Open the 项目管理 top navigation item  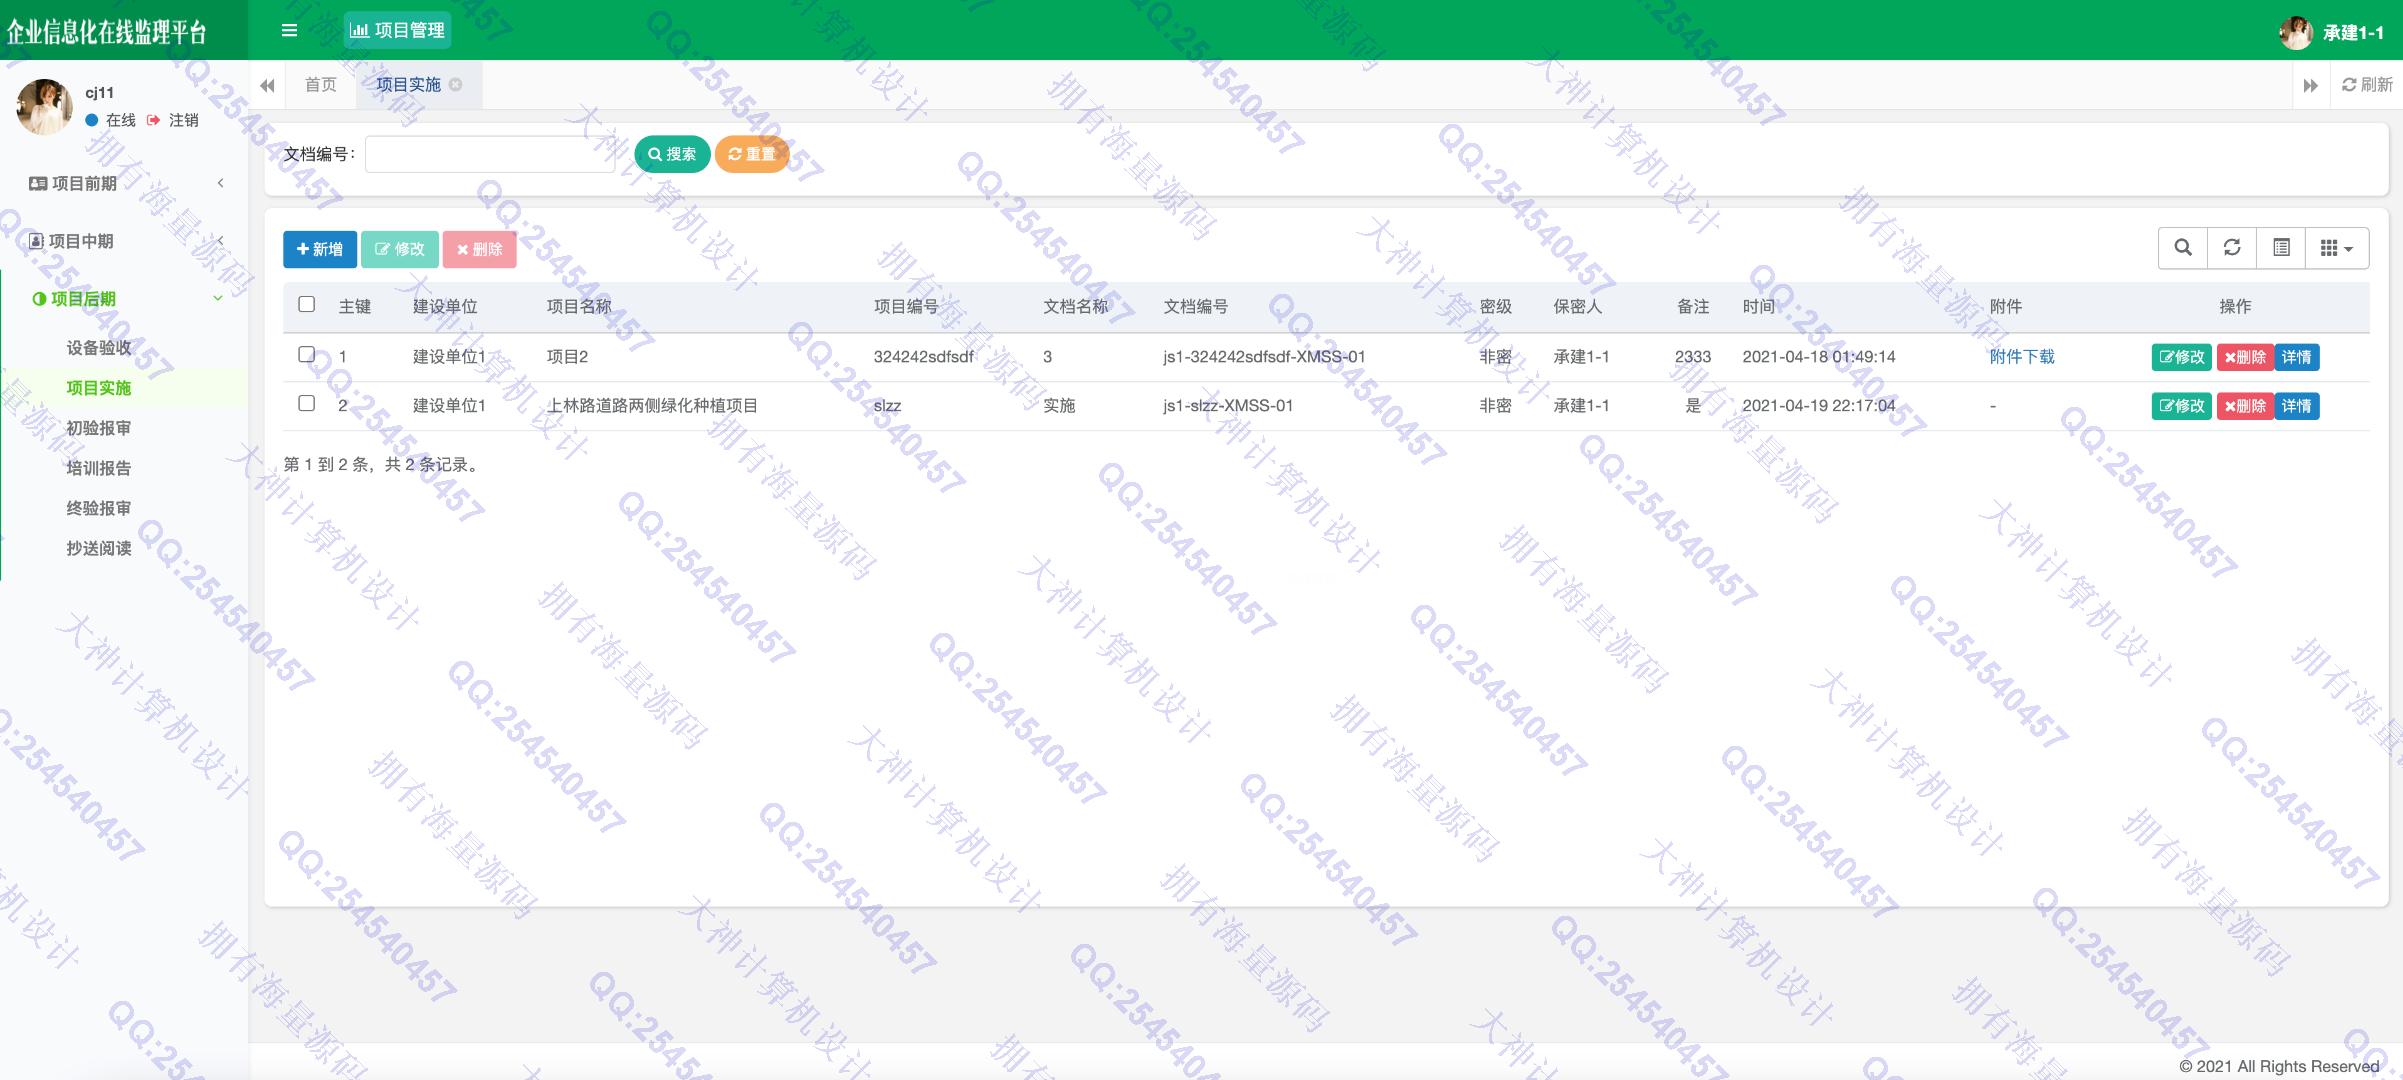tap(397, 30)
